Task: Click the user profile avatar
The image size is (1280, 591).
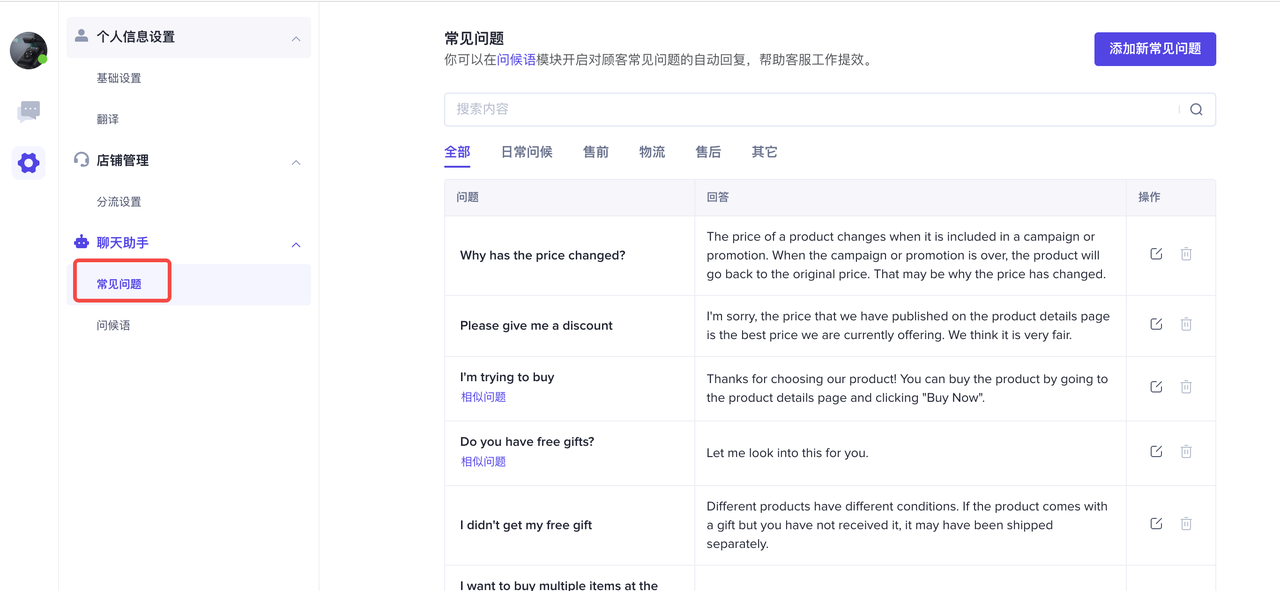Action: coord(29,51)
